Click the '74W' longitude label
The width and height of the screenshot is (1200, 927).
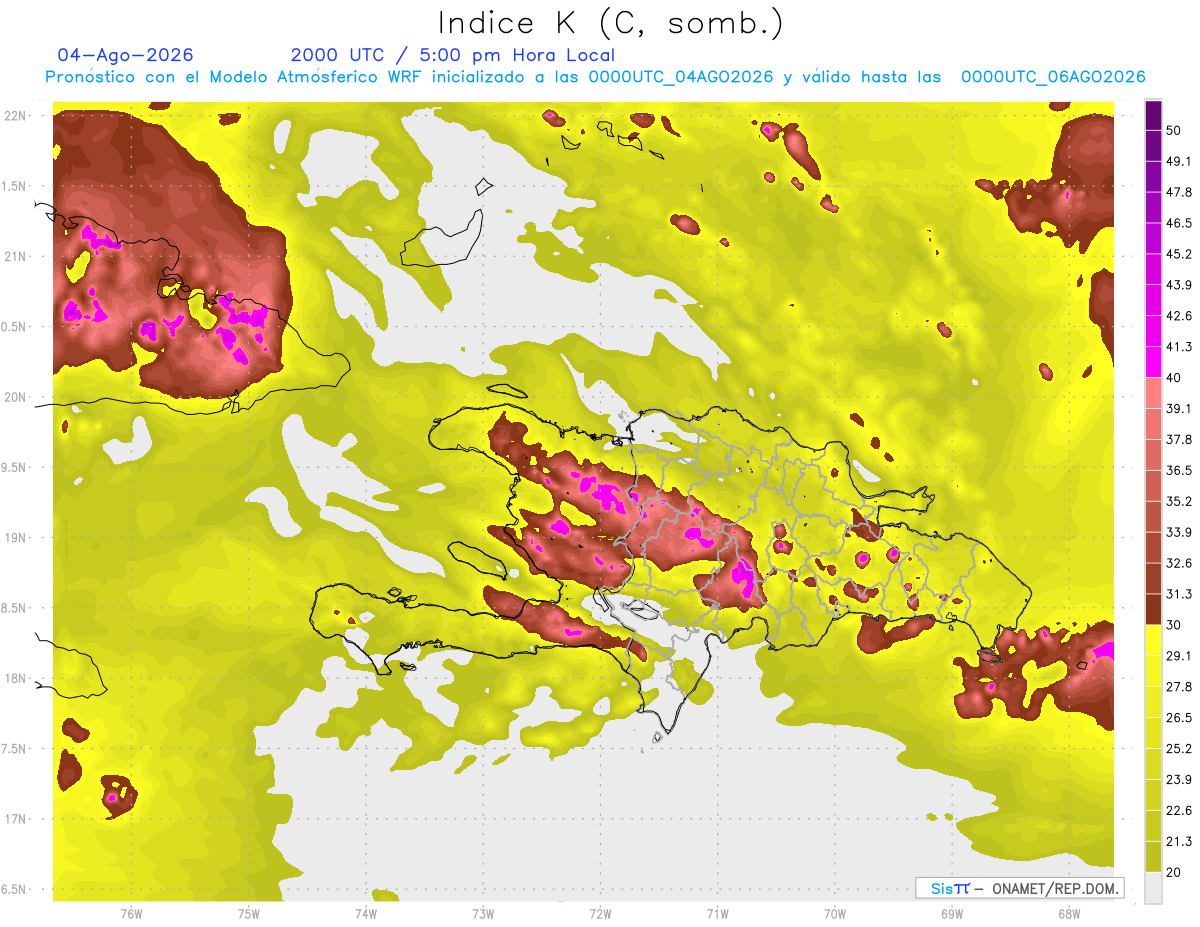coord(366,914)
